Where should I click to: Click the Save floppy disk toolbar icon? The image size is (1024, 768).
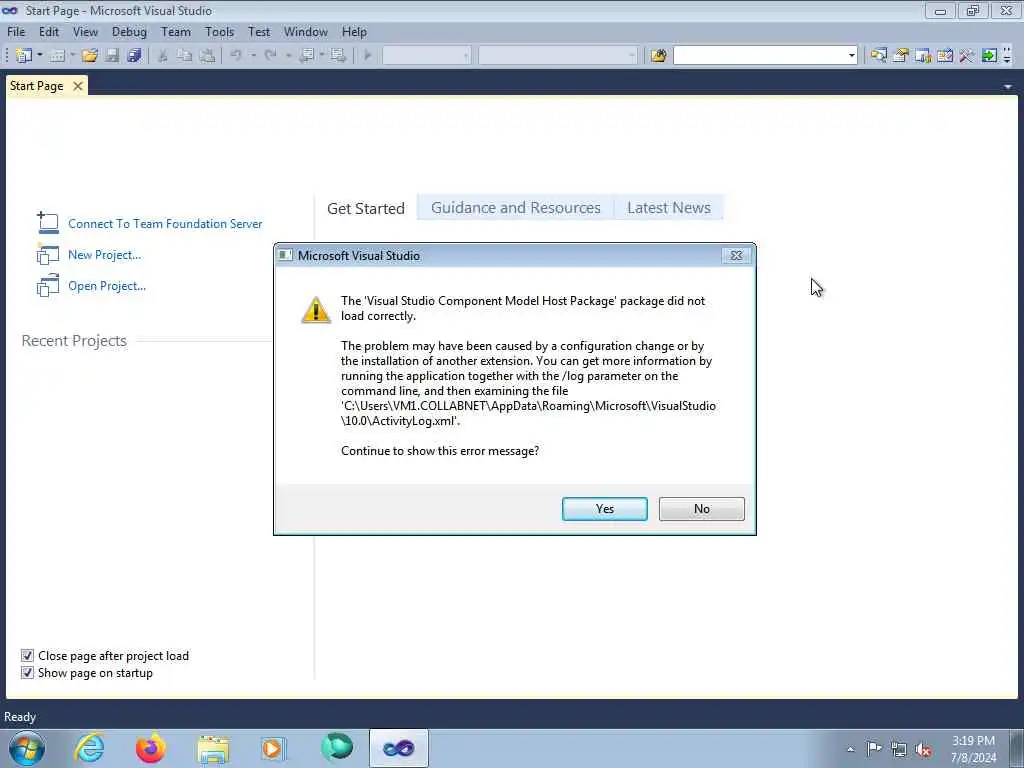pyautogui.click(x=112, y=56)
